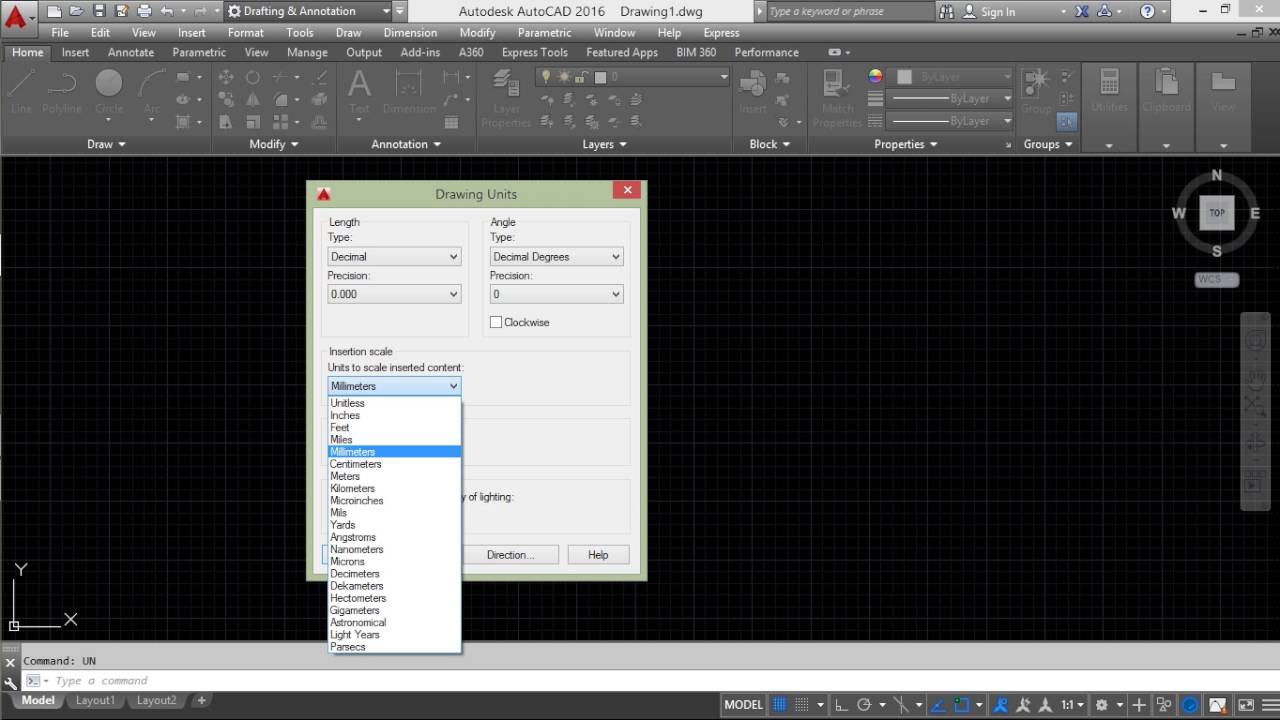Select the Arc tool
Screen dimensions: 1280x720
151,91
